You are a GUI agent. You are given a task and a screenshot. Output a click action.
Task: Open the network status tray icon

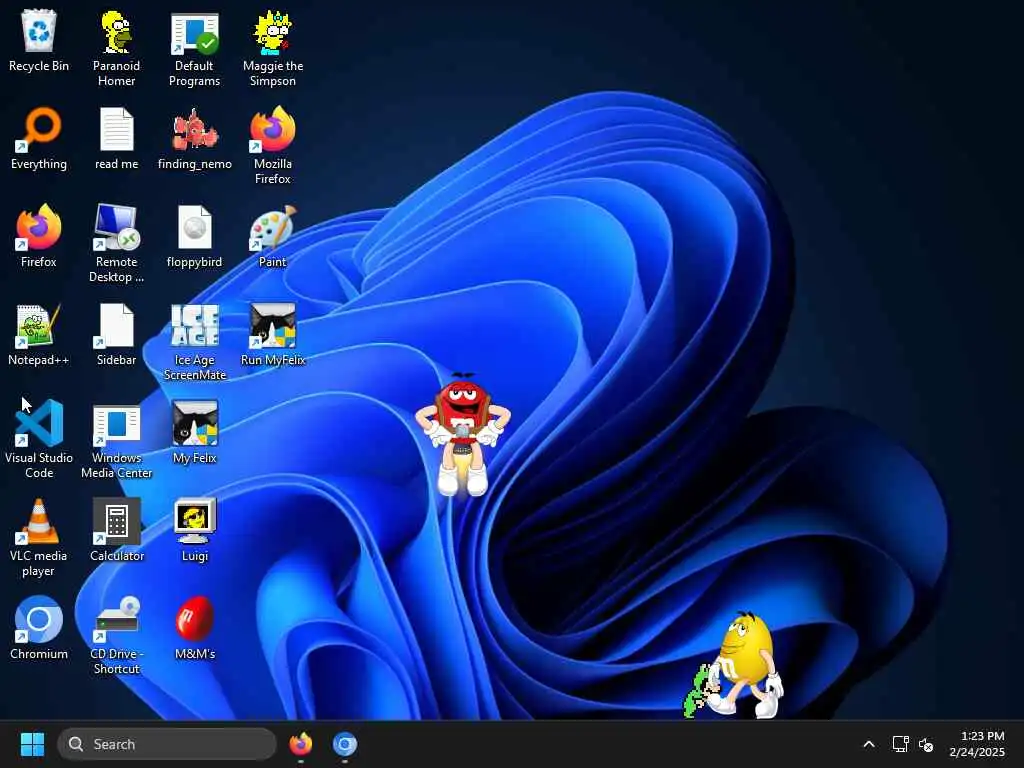(900, 744)
